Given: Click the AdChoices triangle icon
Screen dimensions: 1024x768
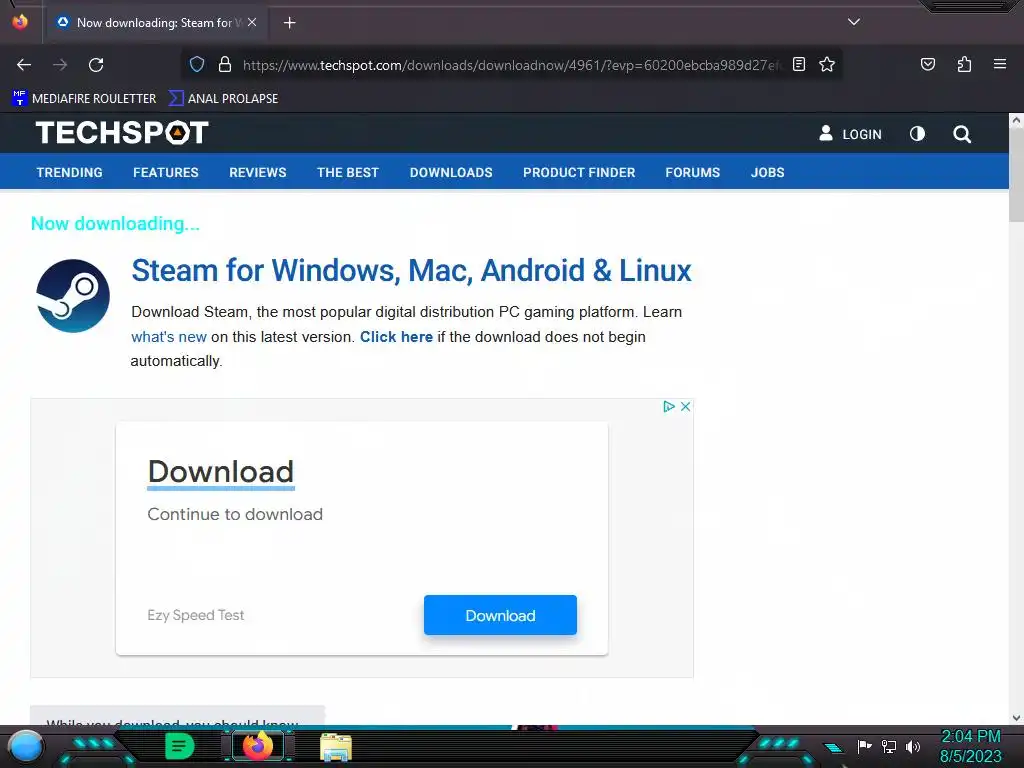Looking at the screenshot, I should tap(669, 406).
